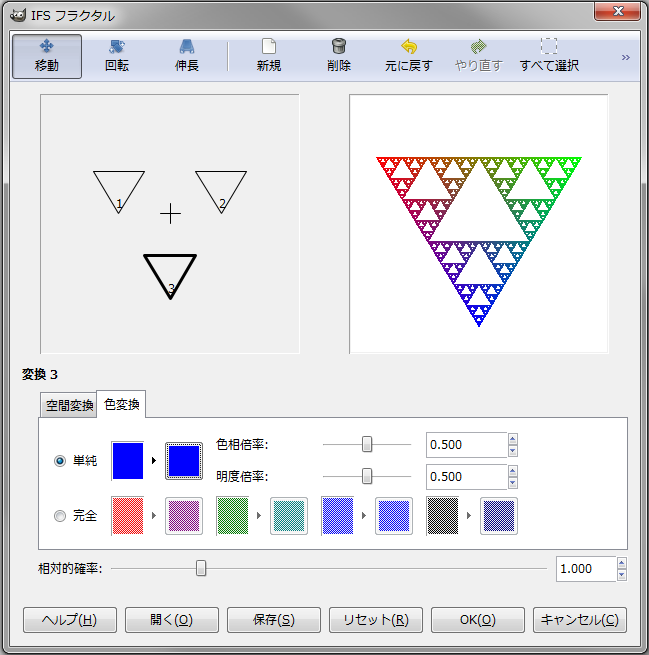Confirm with the OK(O) button
649x655 pixels.
(478, 620)
